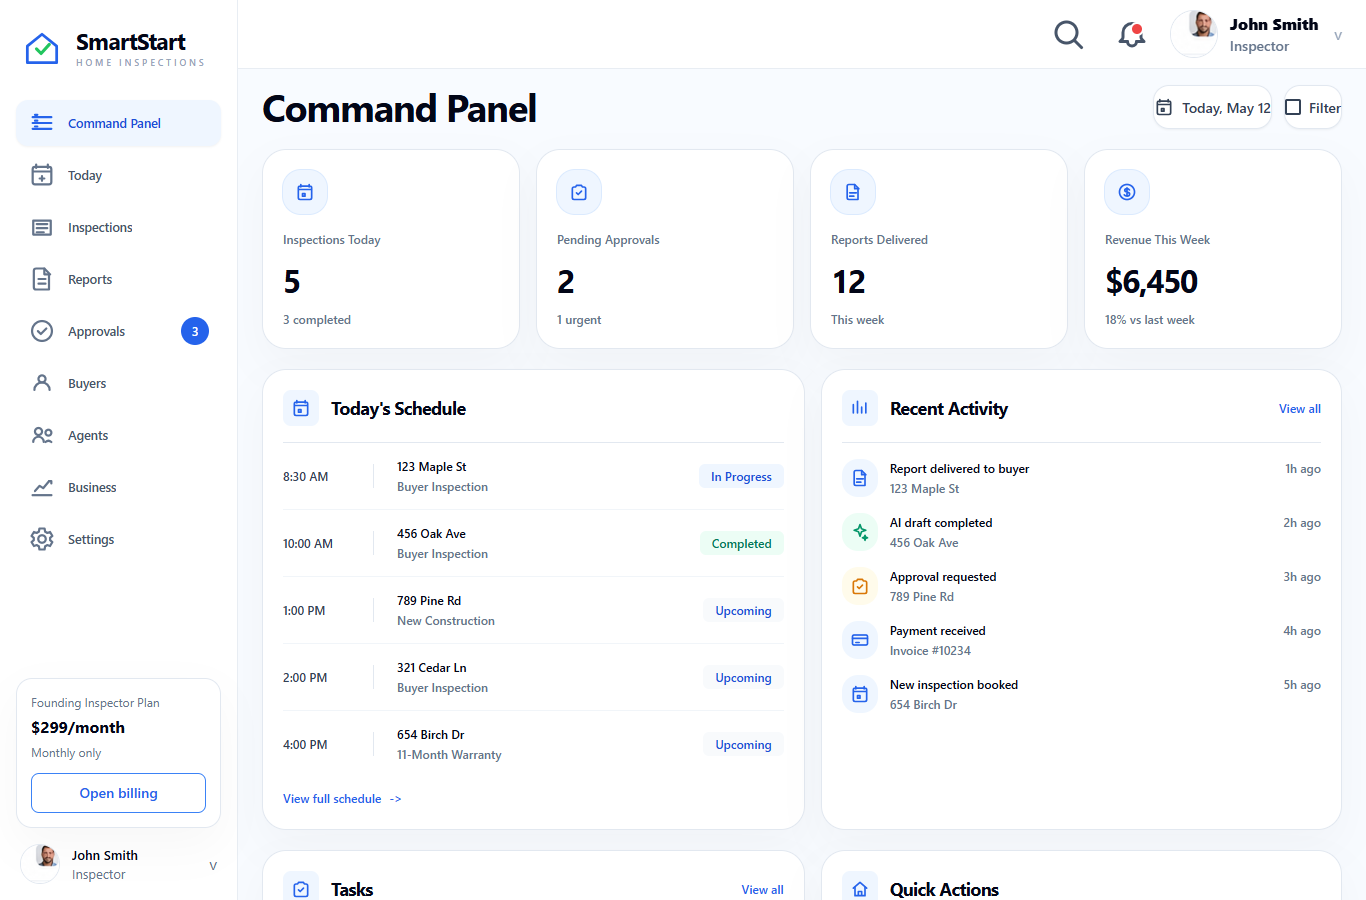The height and width of the screenshot is (900, 1366).
Task: Open the 789 Pine Rd New Construction entry
Action: (533, 611)
